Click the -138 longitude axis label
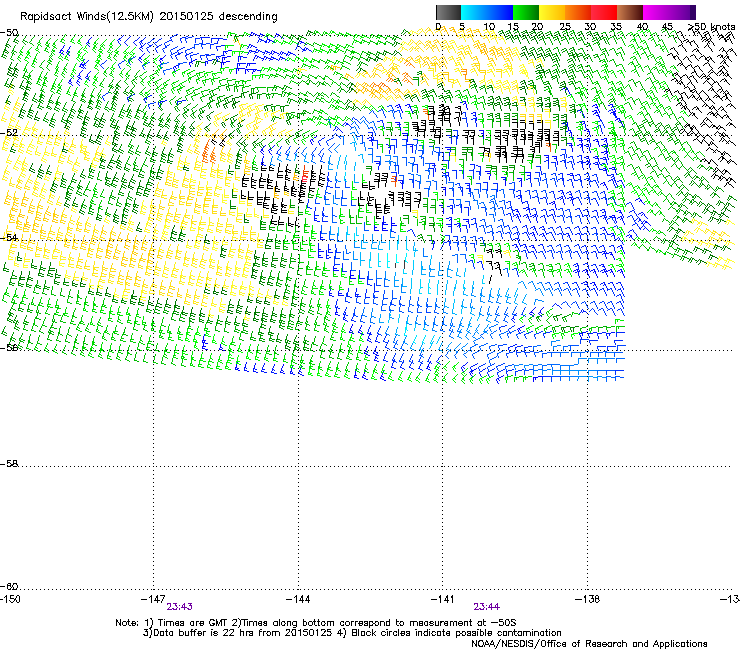 coord(588,599)
